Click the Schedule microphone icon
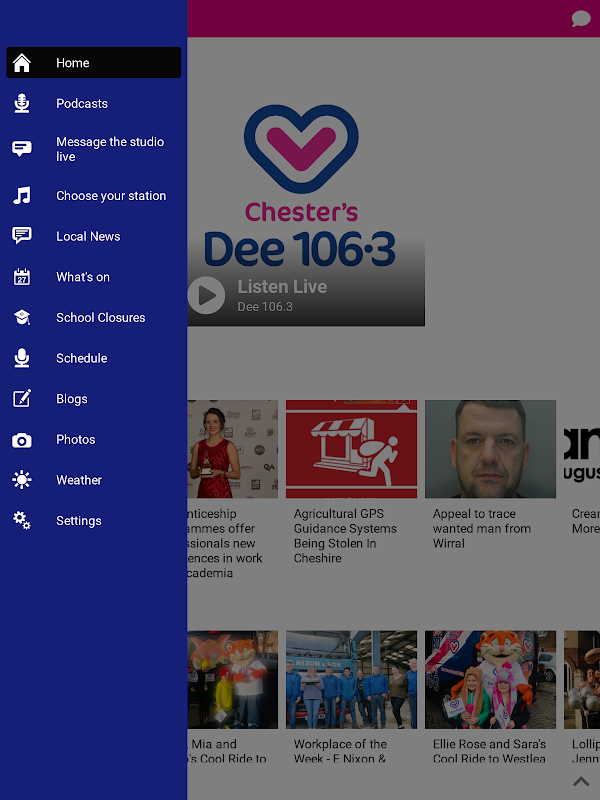Viewport: 600px width, 800px height. click(22, 358)
